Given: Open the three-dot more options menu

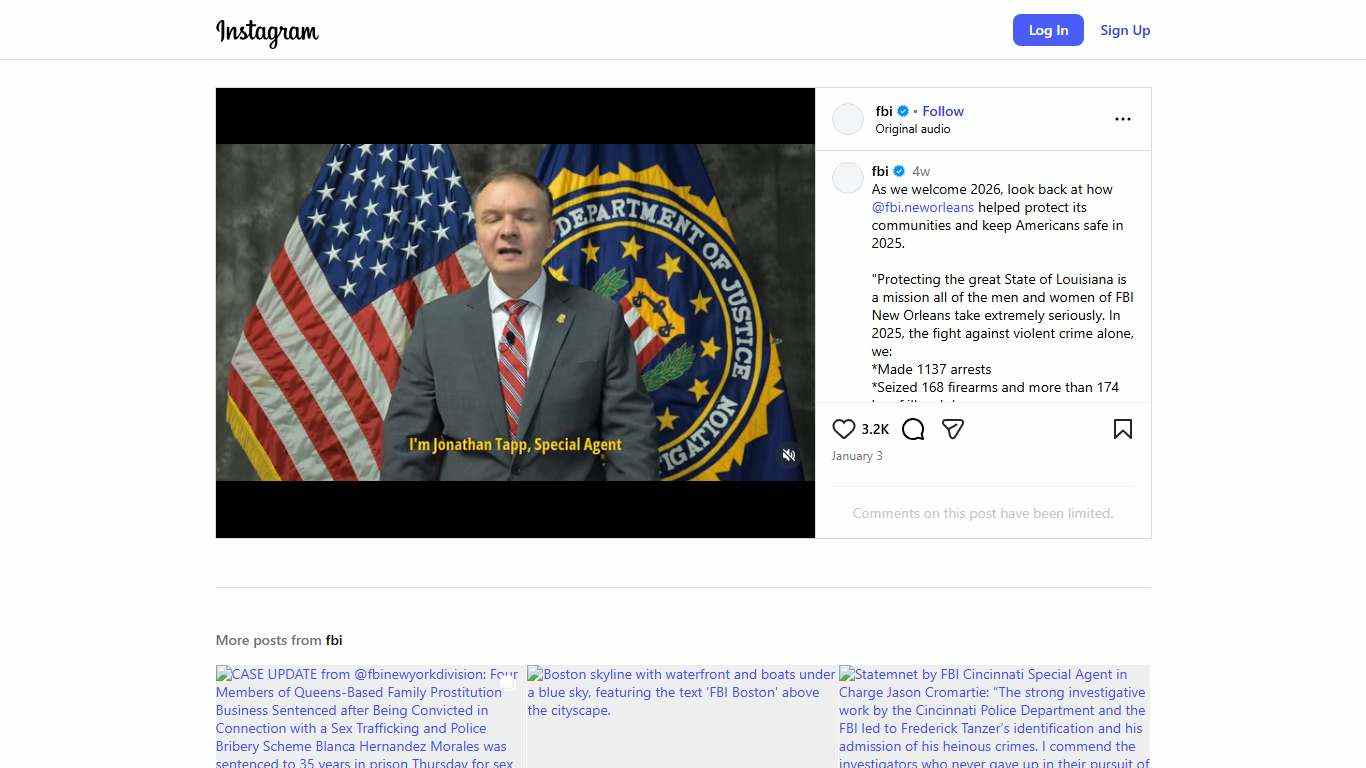Looking at the screenshot, I should [x=1122, y=119].
